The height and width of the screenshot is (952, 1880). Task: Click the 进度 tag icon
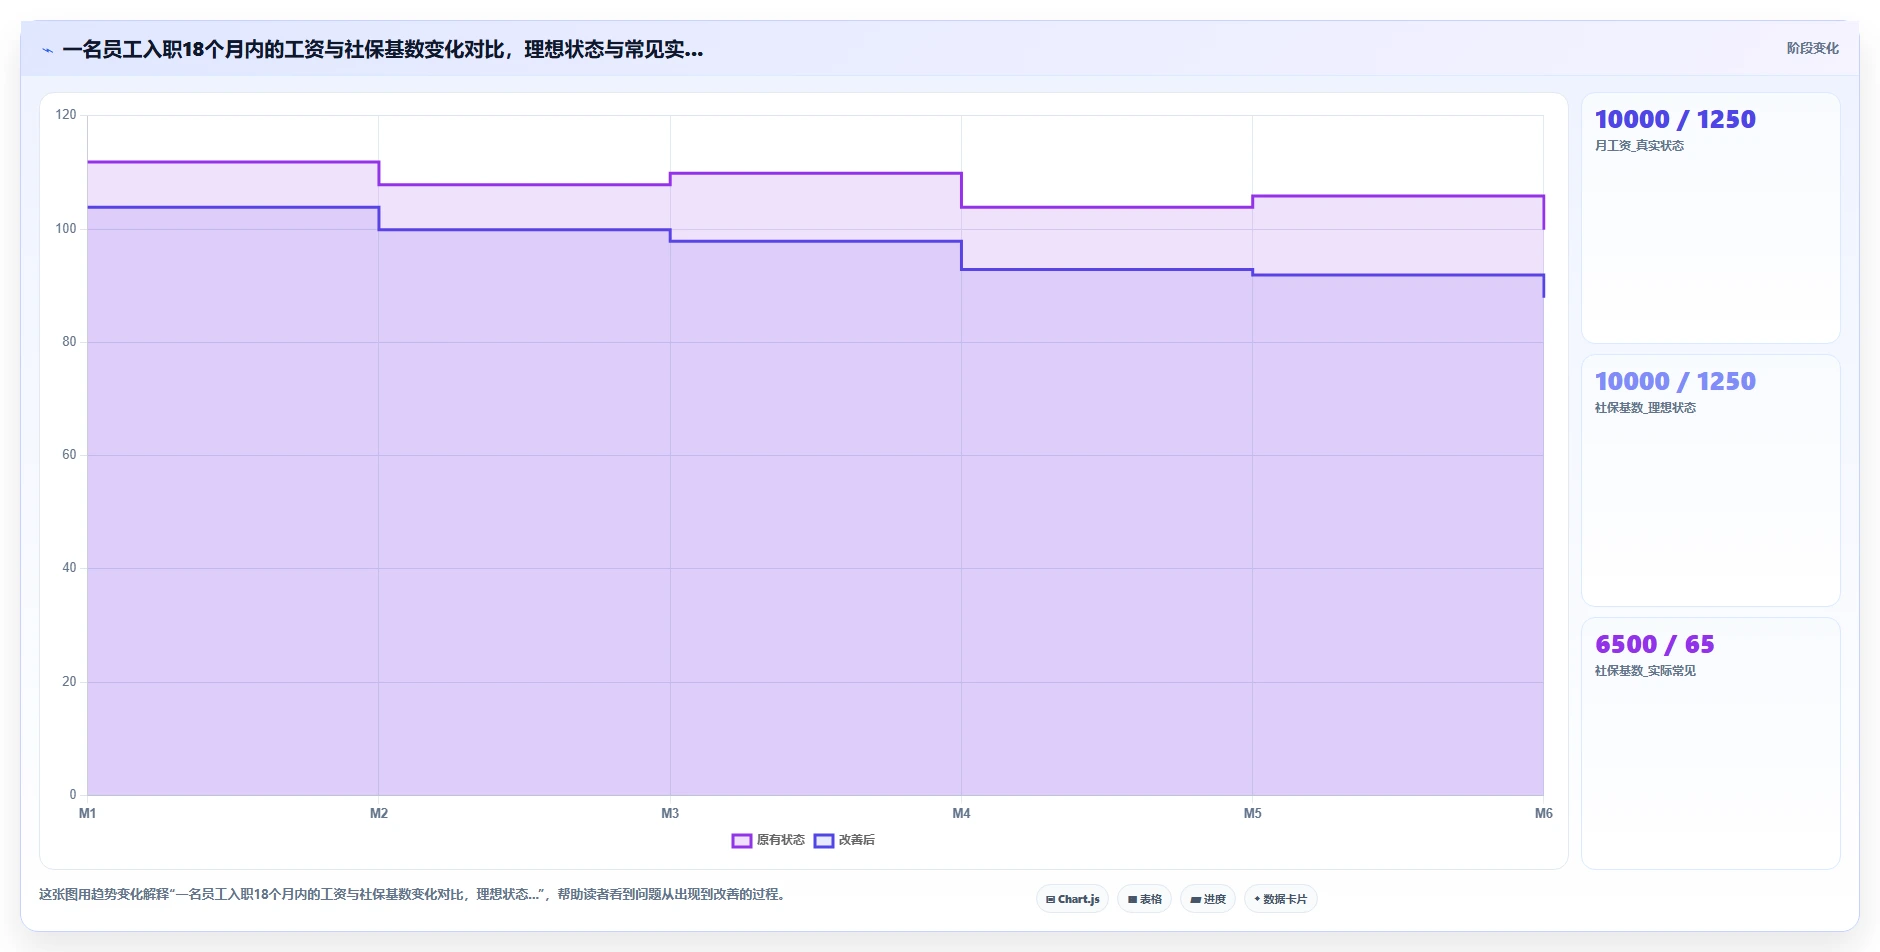(x=1195, y=899)
